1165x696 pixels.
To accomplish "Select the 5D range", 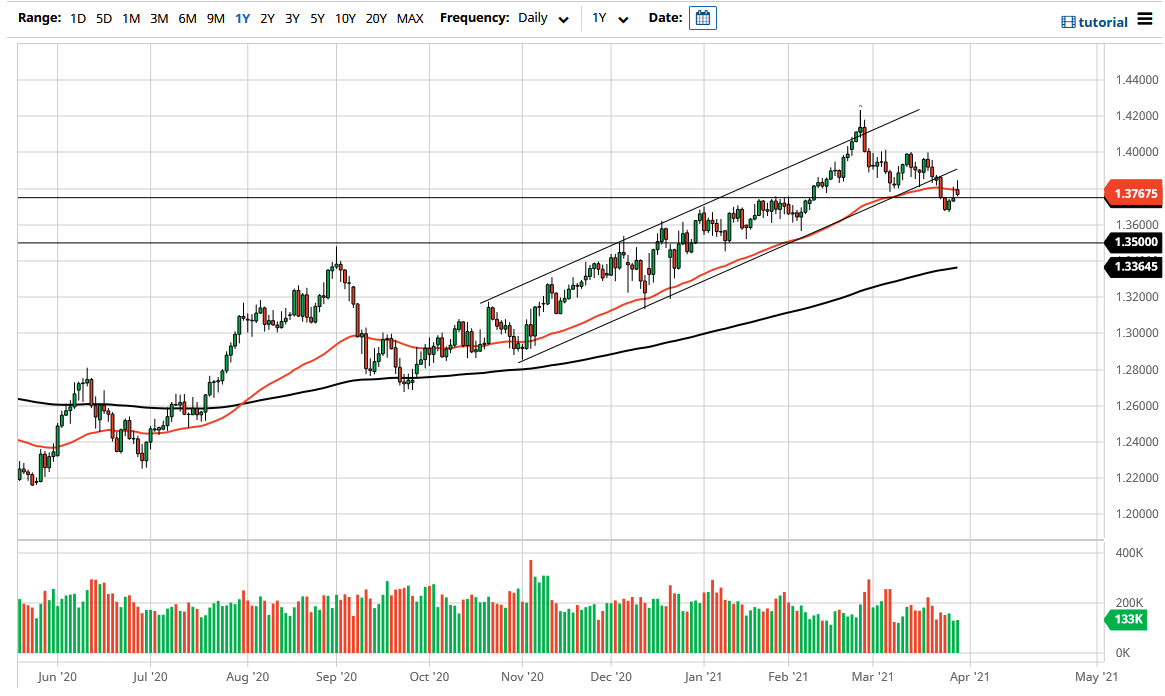I will point(103,18).
